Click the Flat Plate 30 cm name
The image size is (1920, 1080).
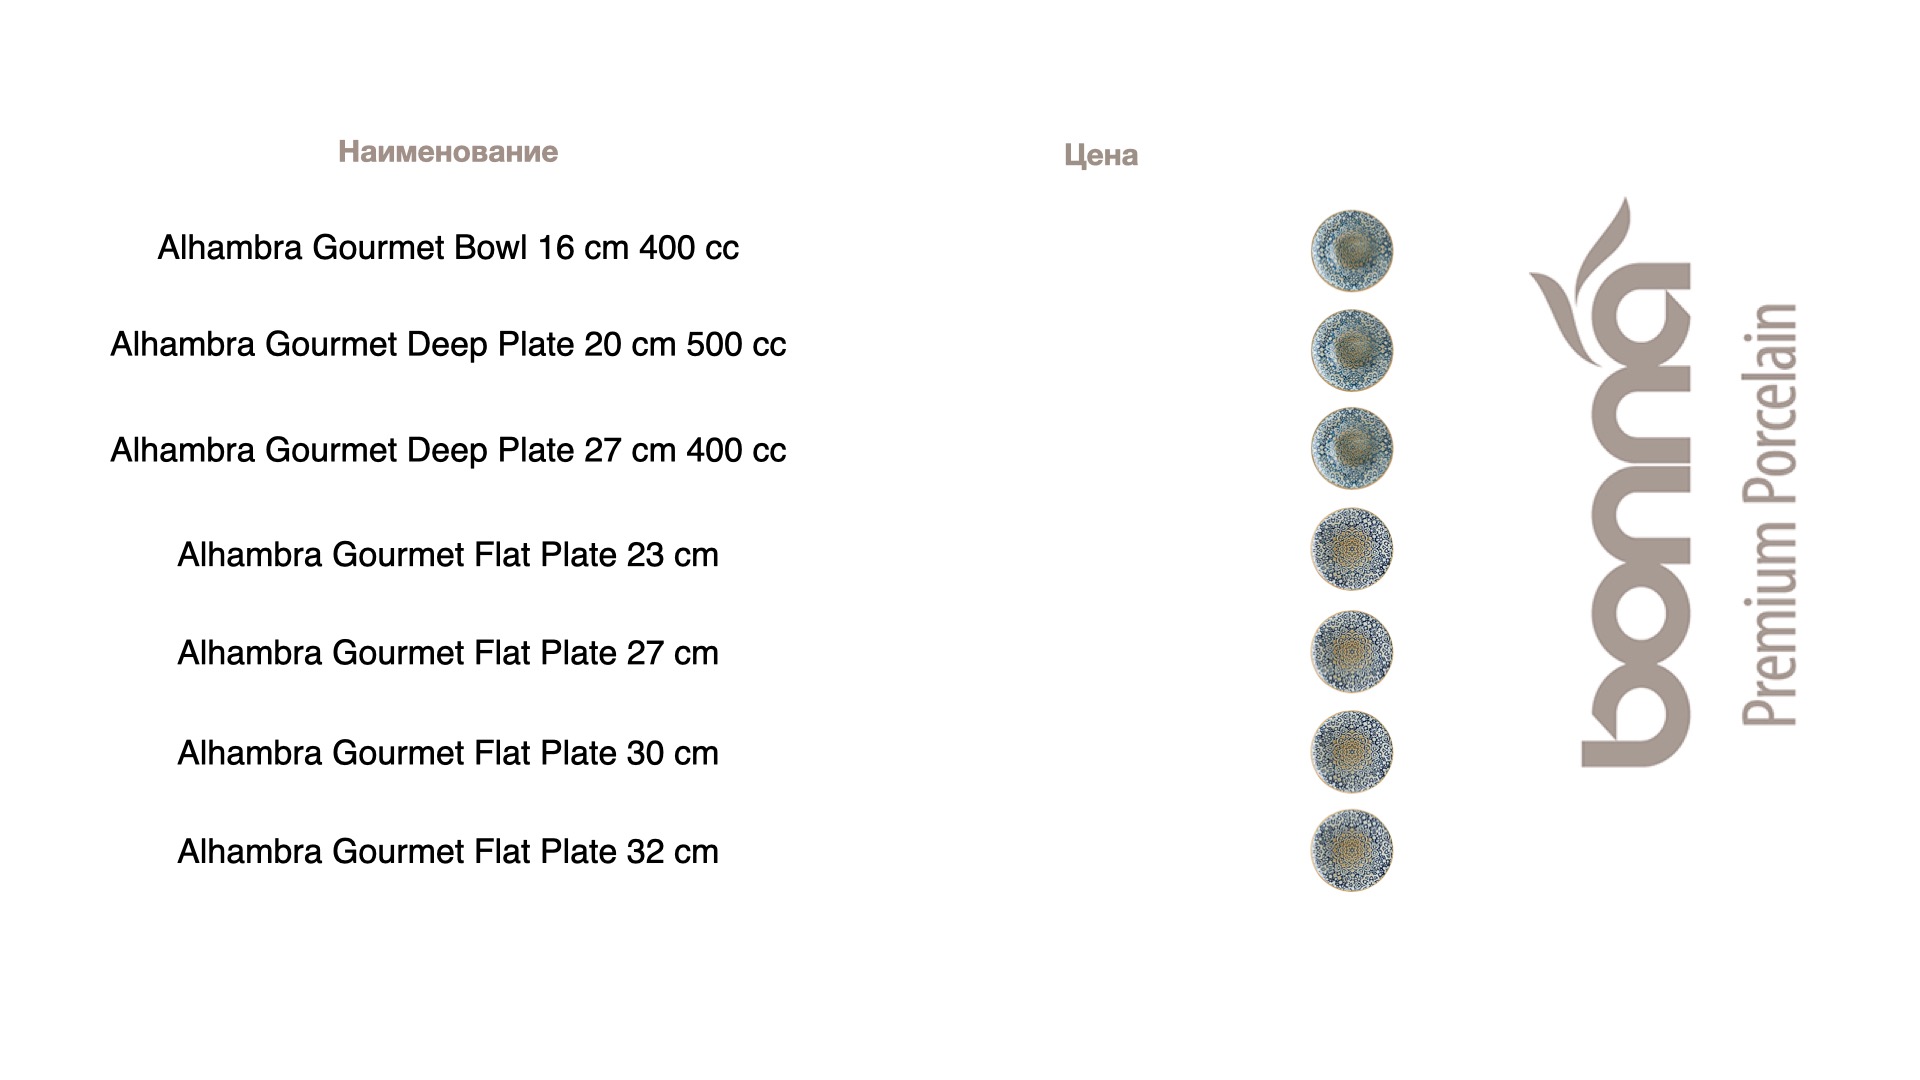tap(447, 753)
